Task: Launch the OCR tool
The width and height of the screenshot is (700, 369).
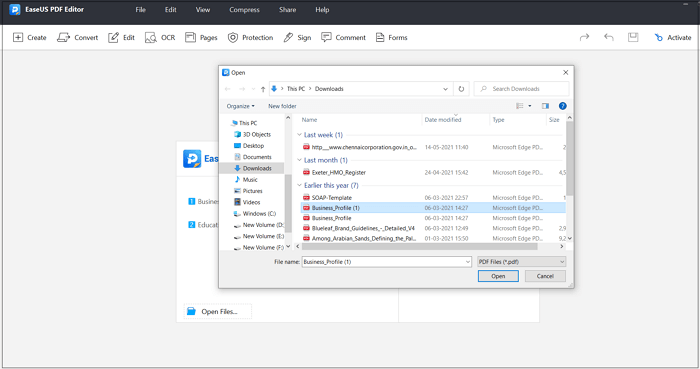Action: pos(160,37)
